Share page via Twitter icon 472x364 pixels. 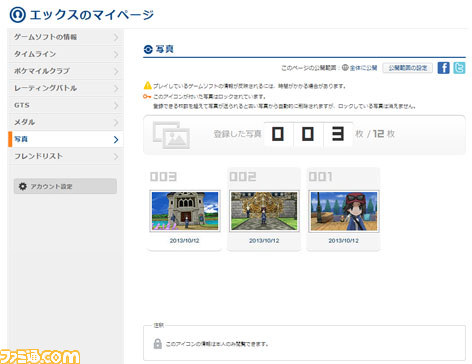click(x=459, y=68)
